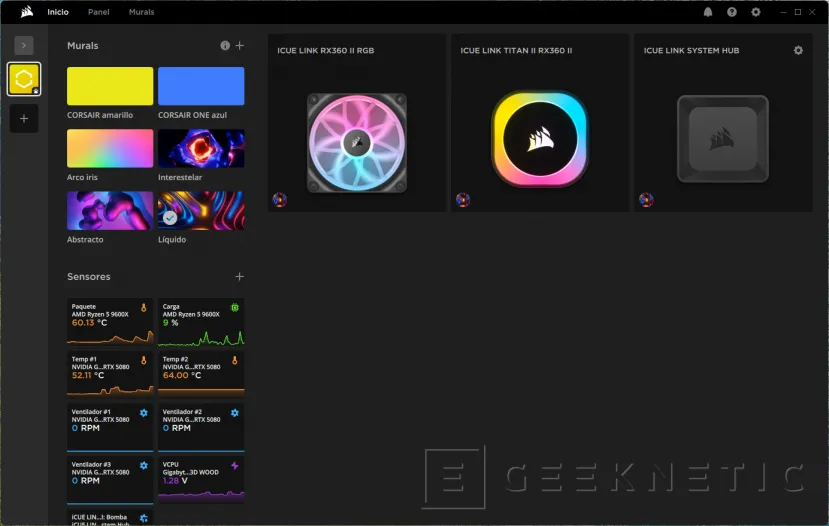Select the Abstracto mural thumbnail
829x526 pixels.
110,210
